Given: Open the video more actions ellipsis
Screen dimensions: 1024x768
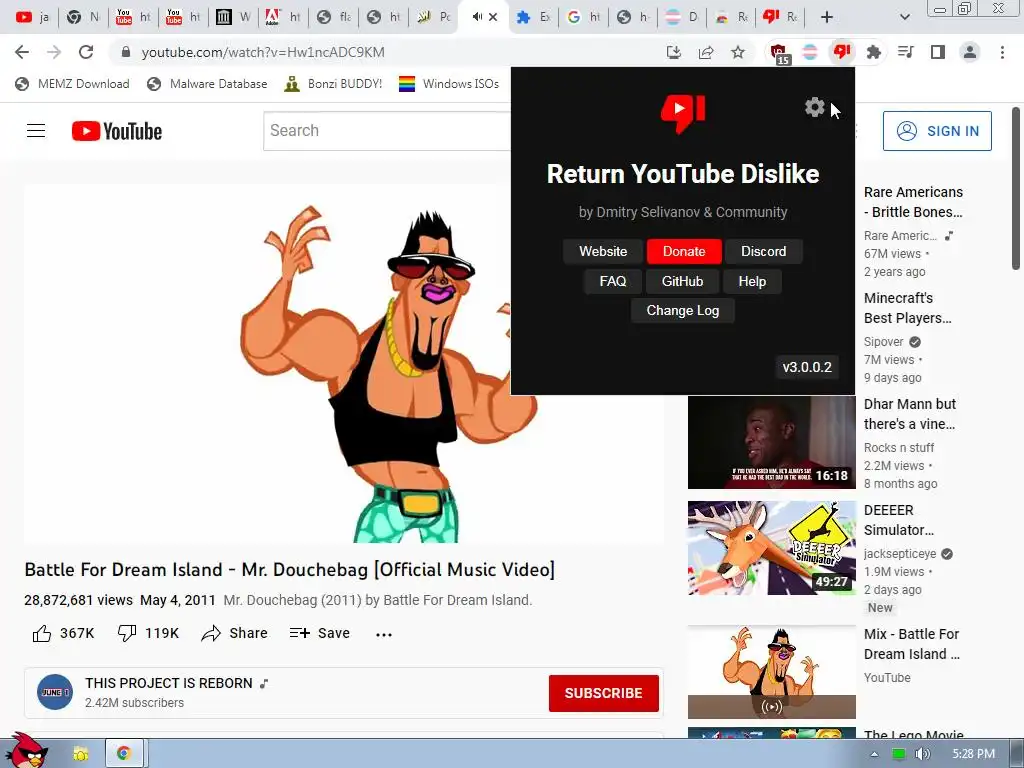Looking at the screenshot, I should pyautogui.click(x=384, y=634).
